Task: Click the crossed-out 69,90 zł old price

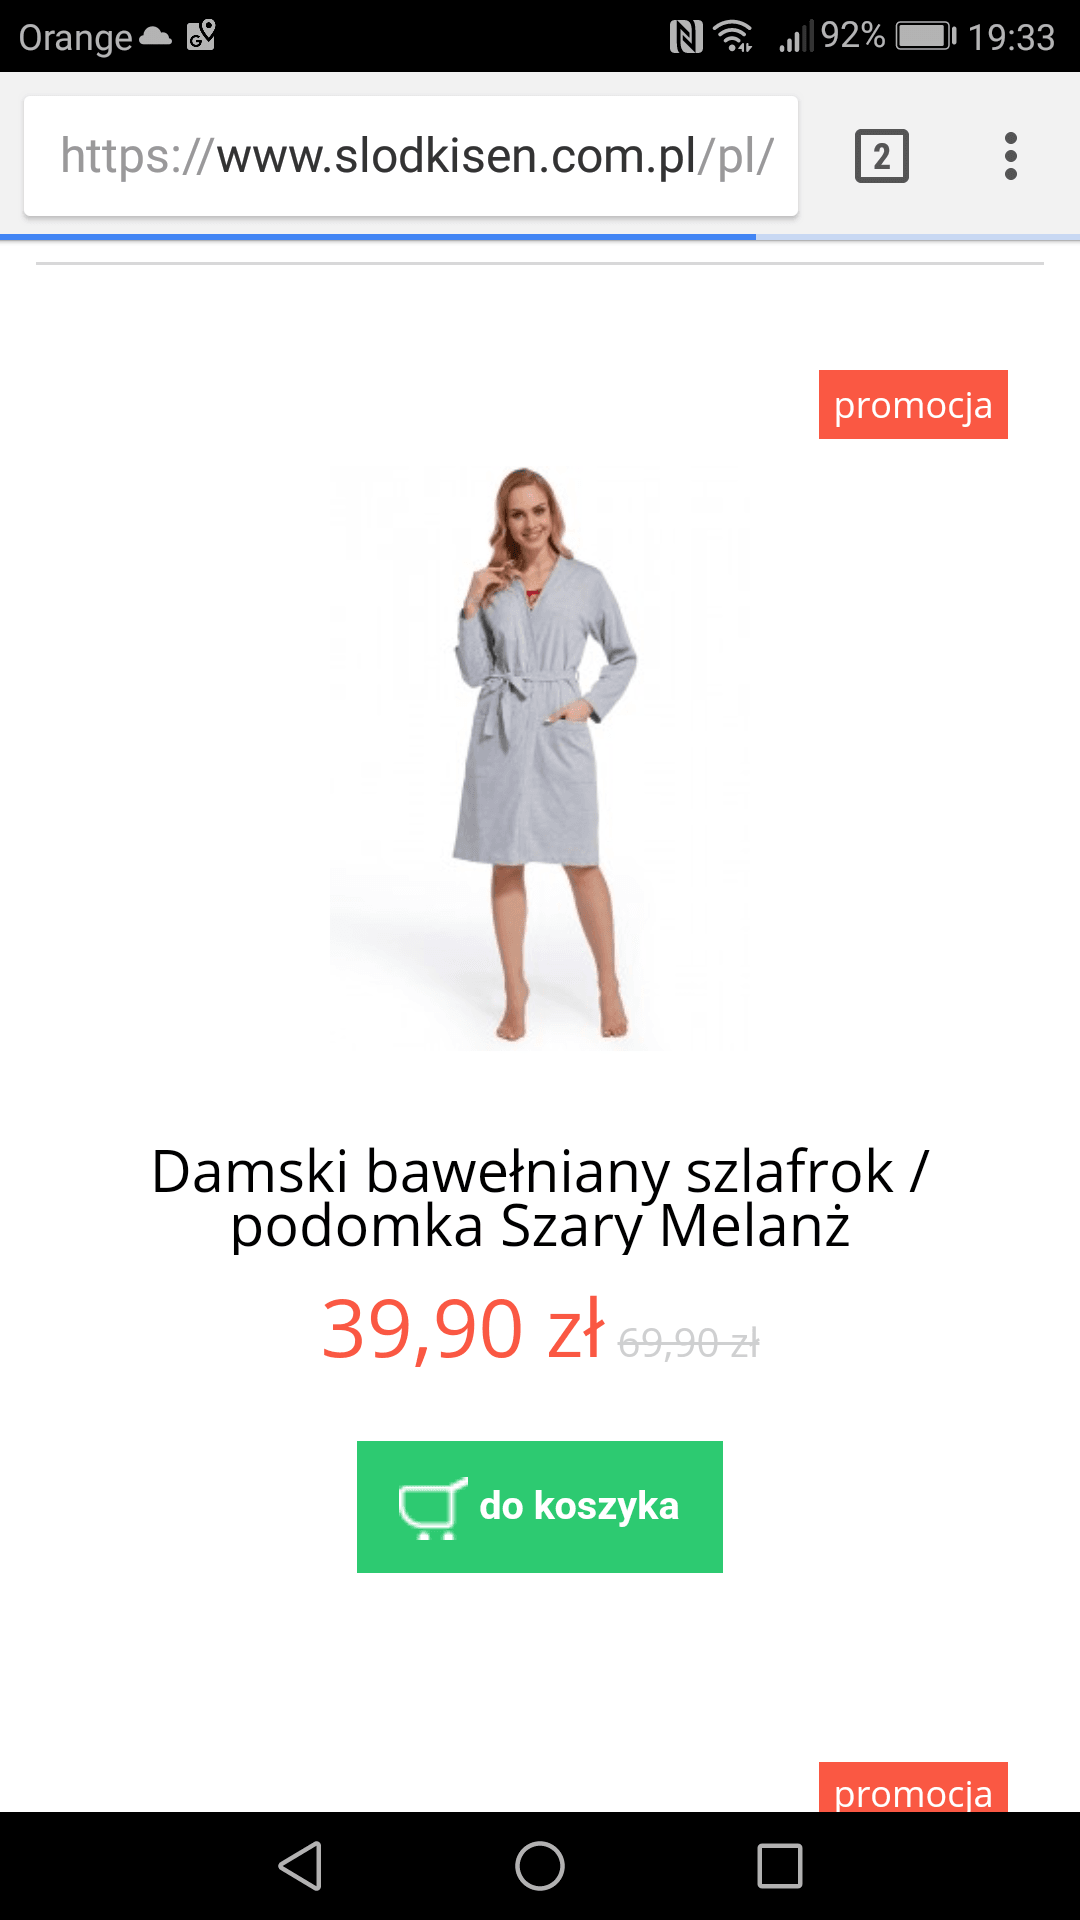Action: pos(689,1342)
